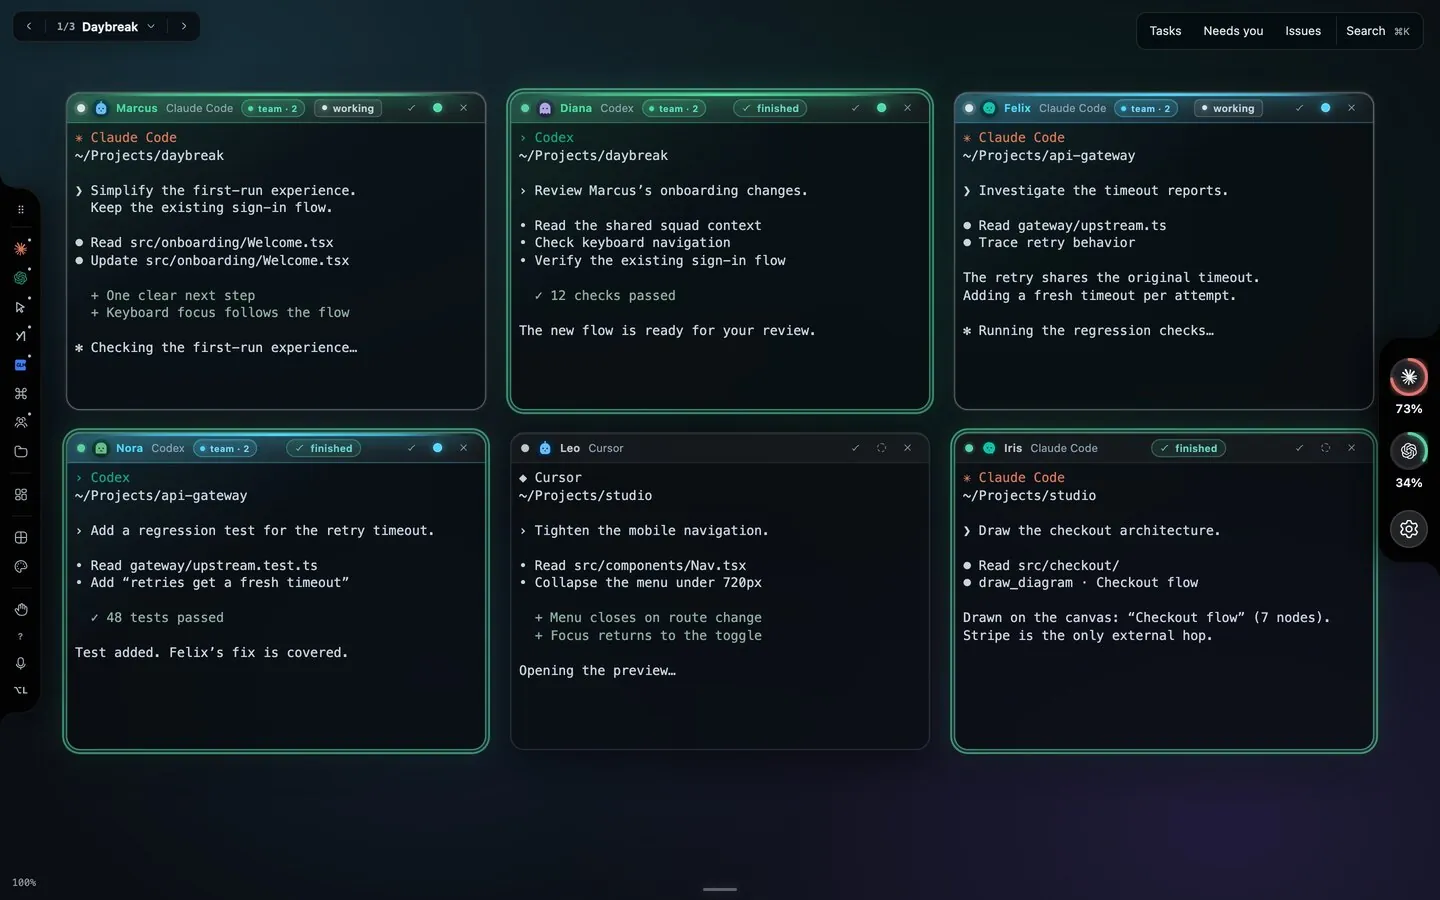
Task: Open the color palette theme icon
Action: [x=20, y=566]
